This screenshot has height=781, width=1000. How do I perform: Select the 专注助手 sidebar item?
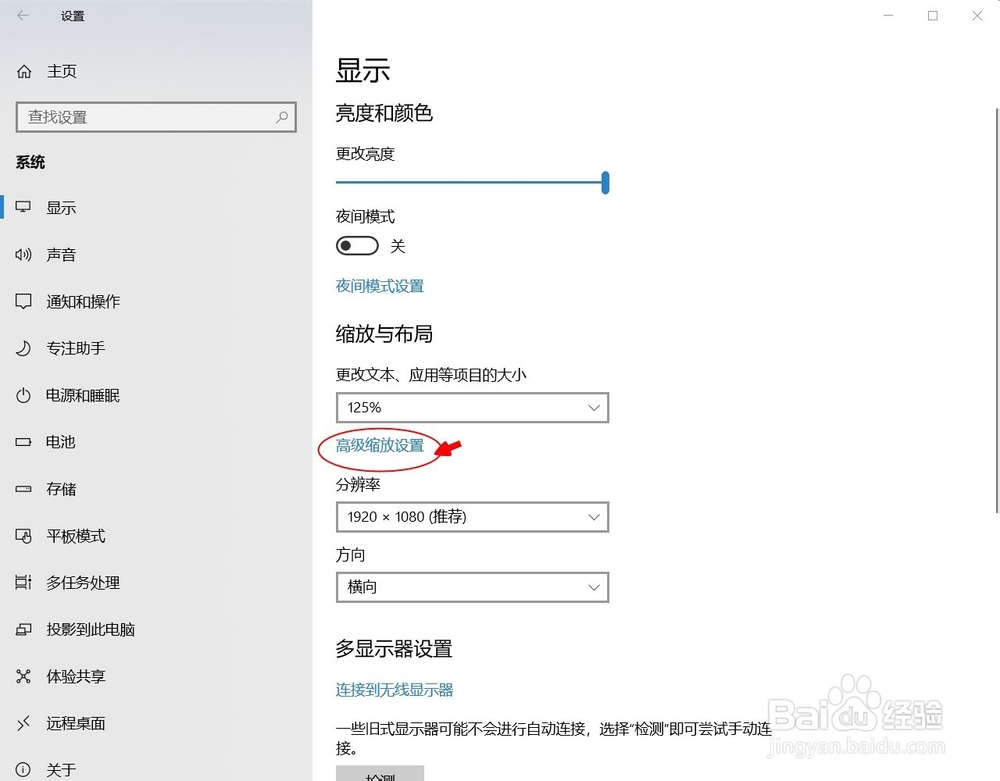point(75,348)
